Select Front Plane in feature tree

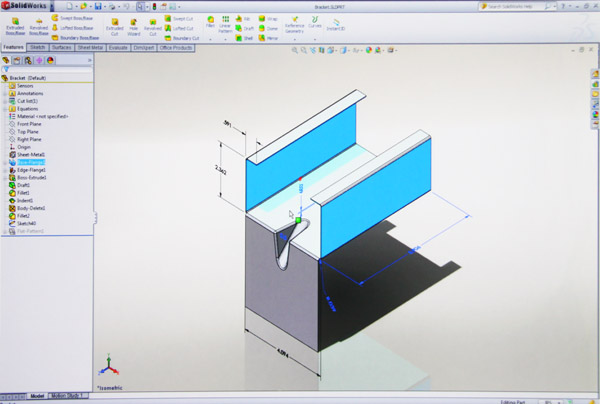pyautogui.click(x=25, y=124)
